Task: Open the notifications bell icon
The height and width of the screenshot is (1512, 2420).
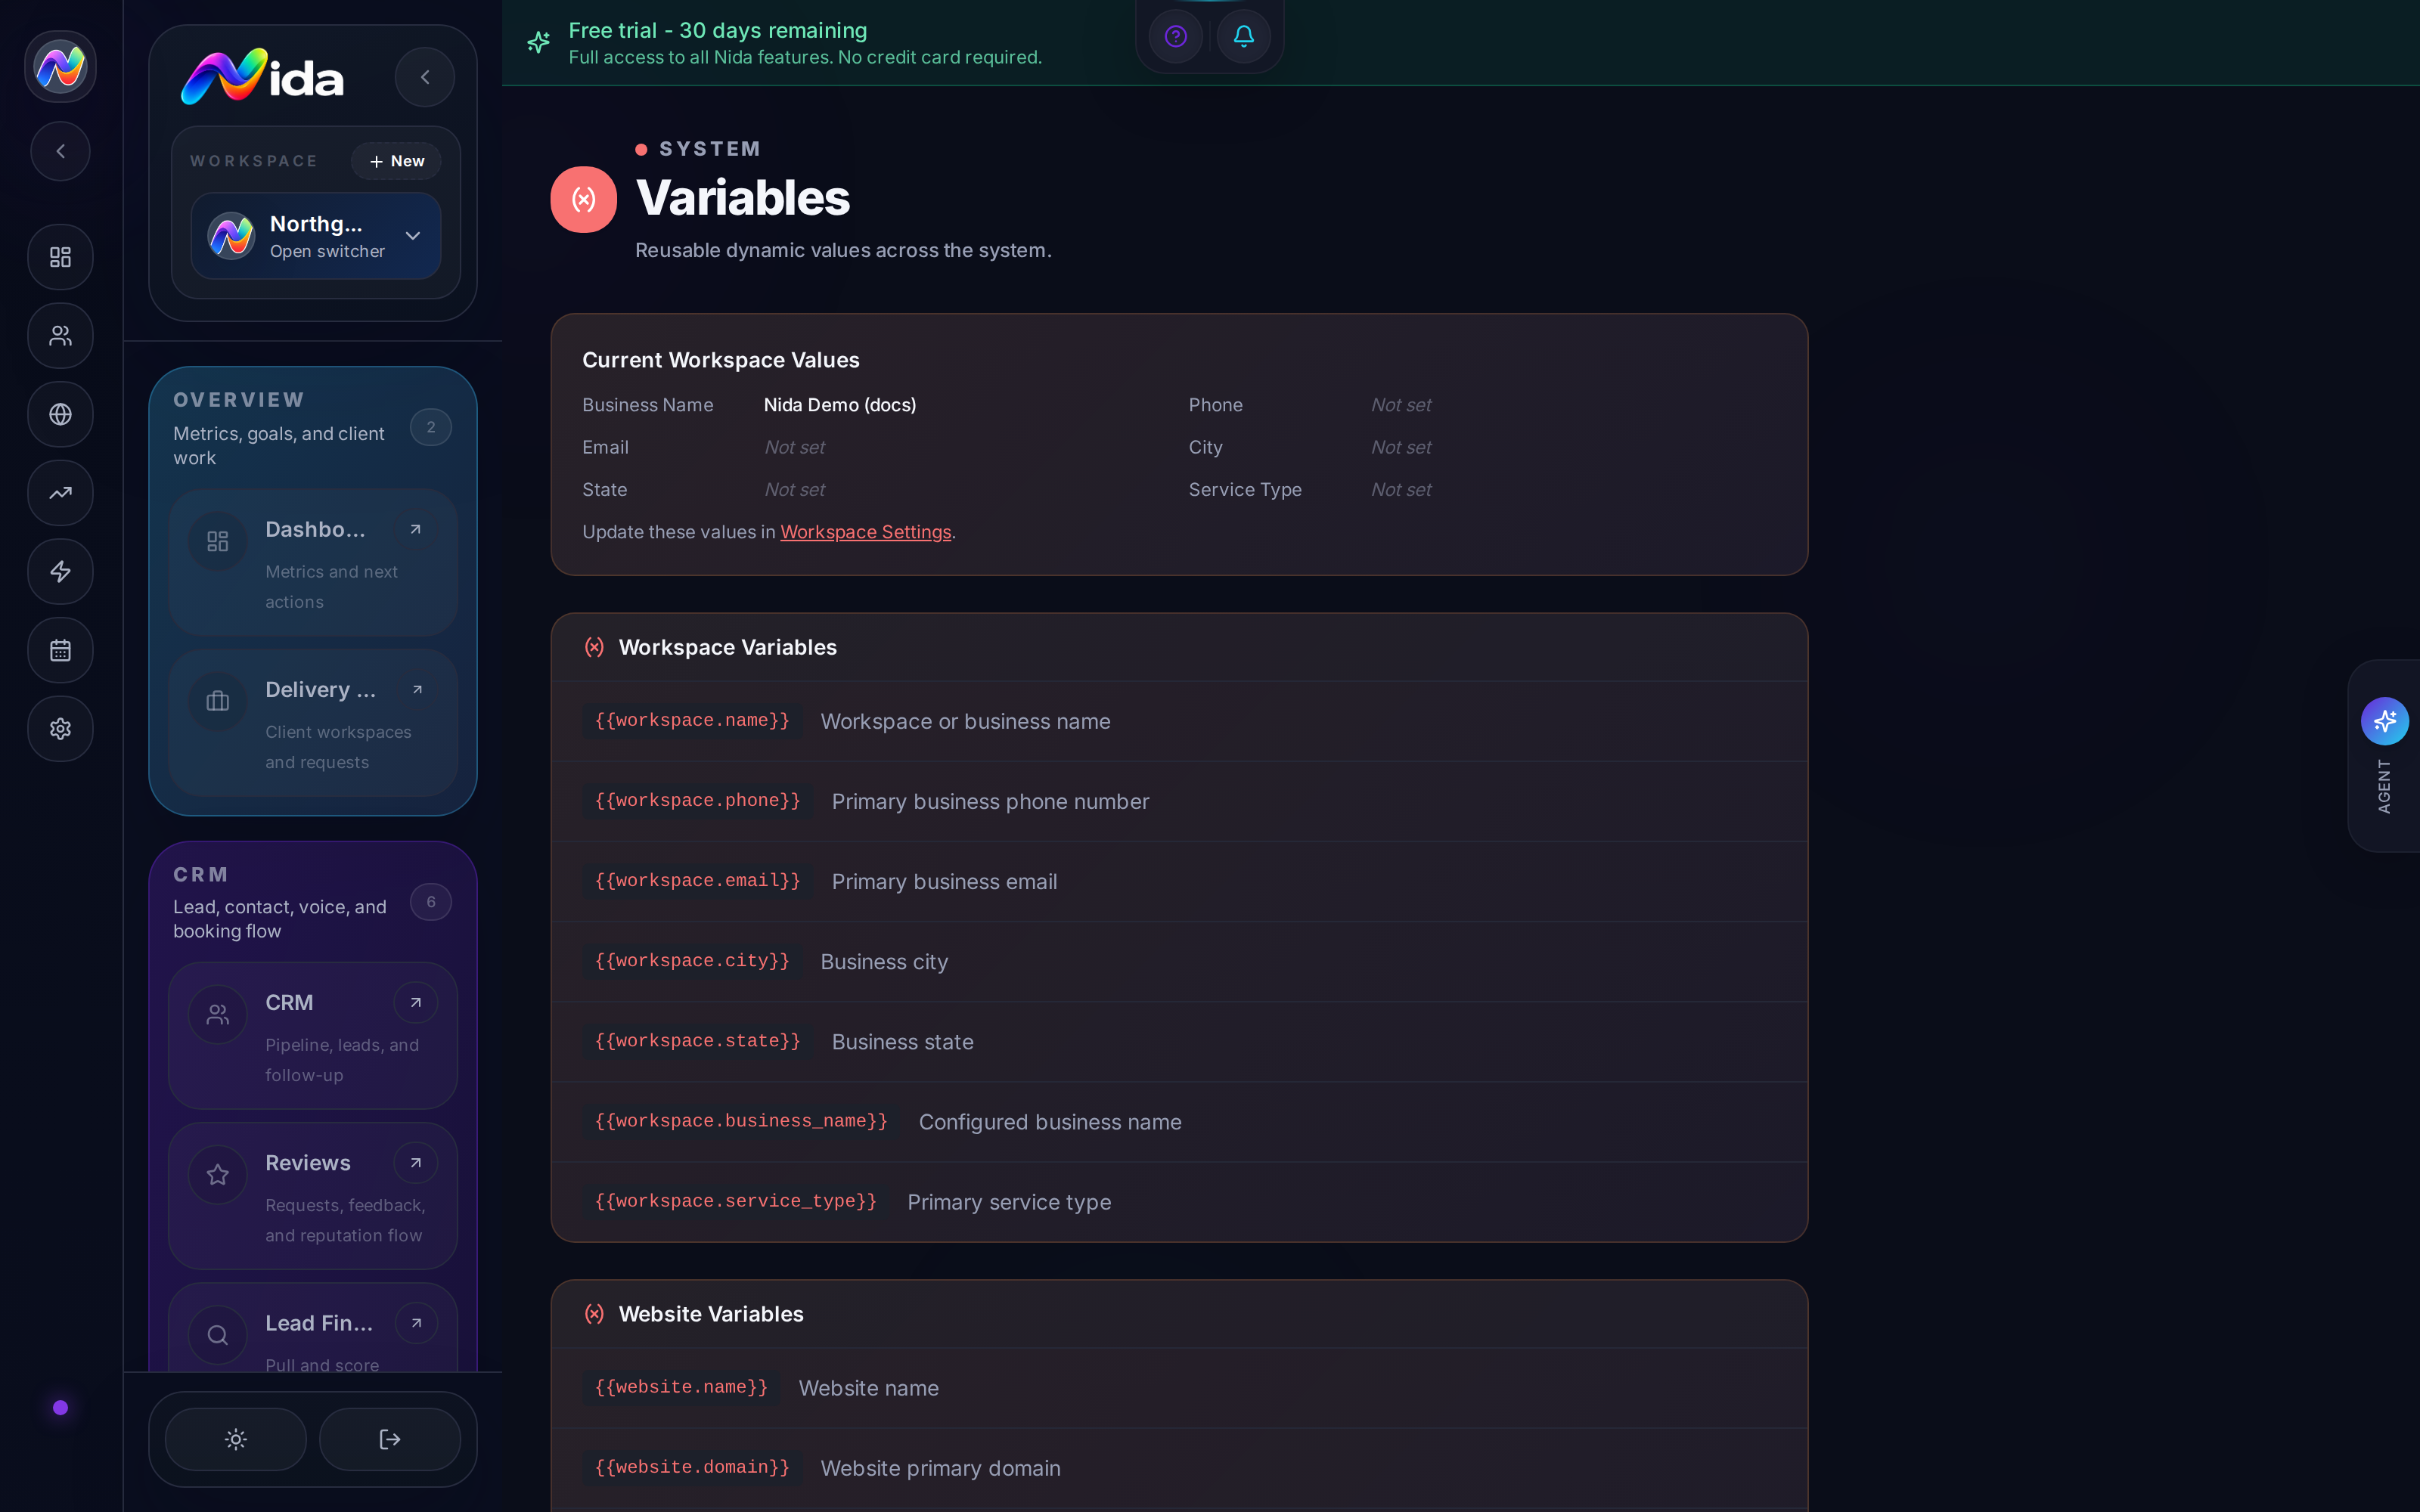Action: (x=1243, y=37)
